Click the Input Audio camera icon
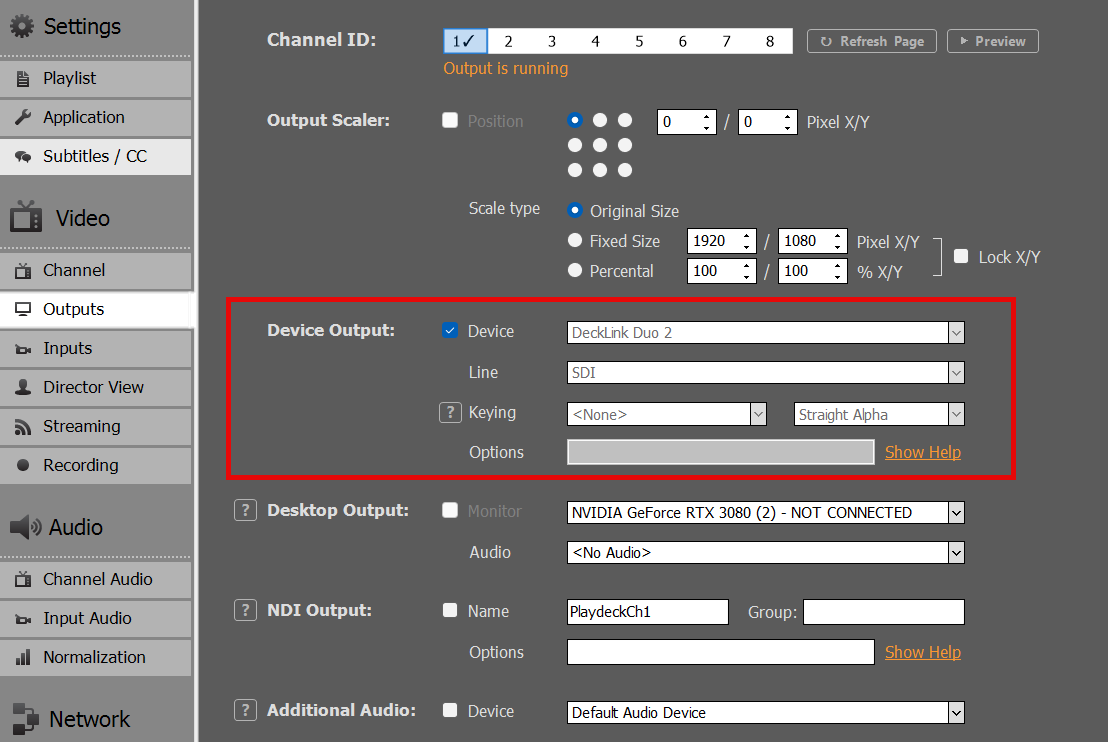The image size is (1108, 742). pos(23,619)
